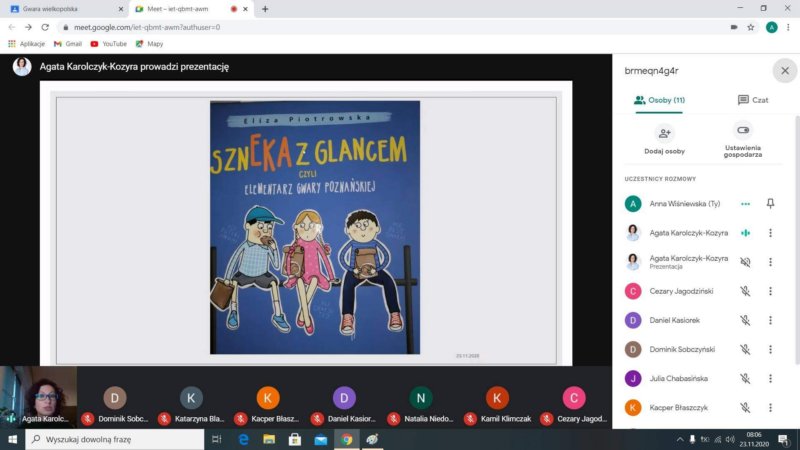The image size is (800, 450).
Task: Mute presentation audio of Agata Karolczyk-Kozyra
Action: point(745,262)
